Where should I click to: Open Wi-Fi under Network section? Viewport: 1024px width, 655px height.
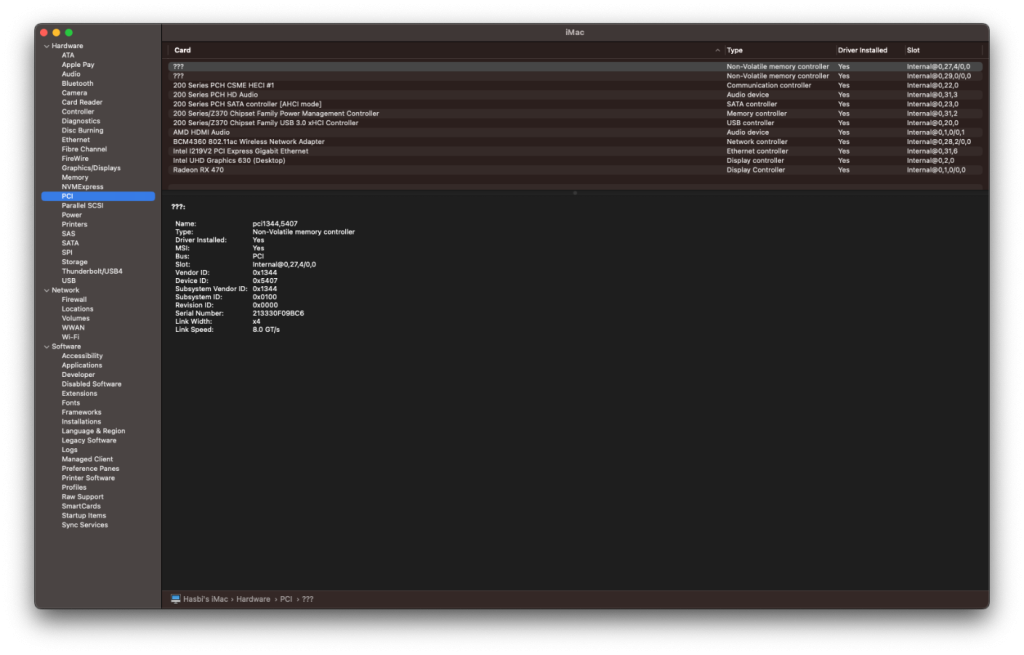(70, 337)
